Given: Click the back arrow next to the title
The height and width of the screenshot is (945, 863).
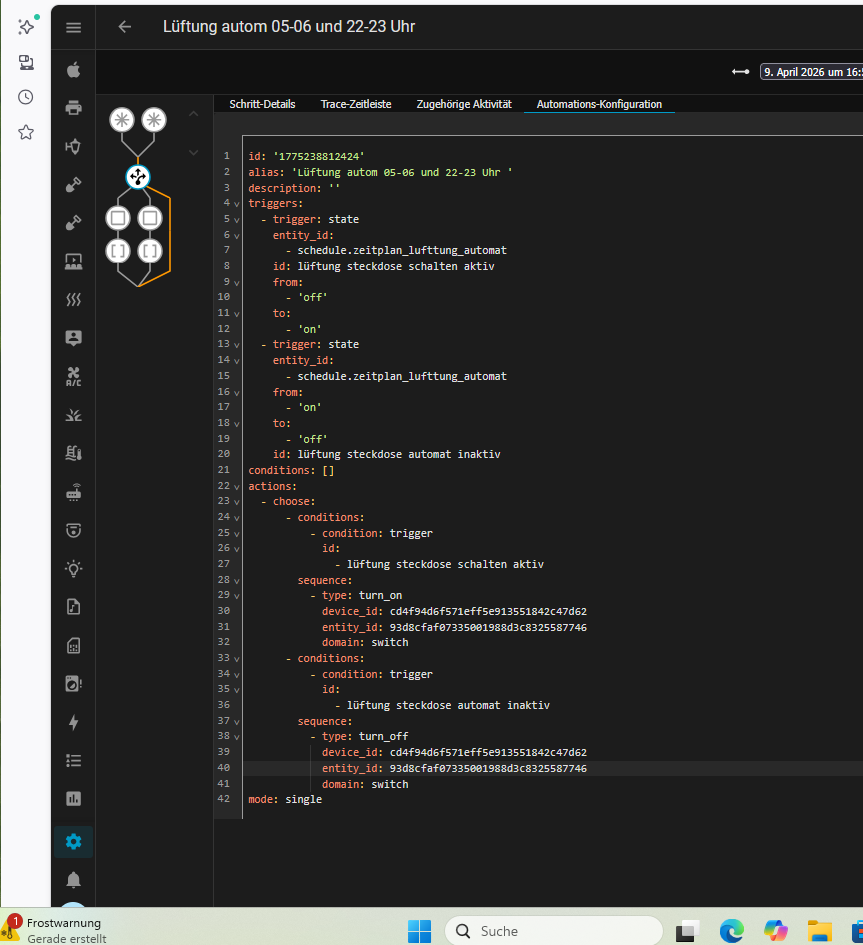Looking at the screenshot, I should (x=125, y=27).
